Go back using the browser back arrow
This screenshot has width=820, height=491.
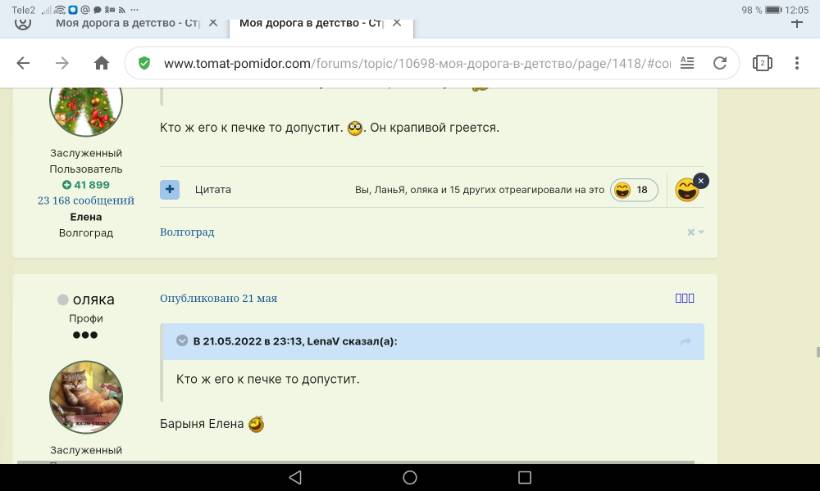[23, 63]
